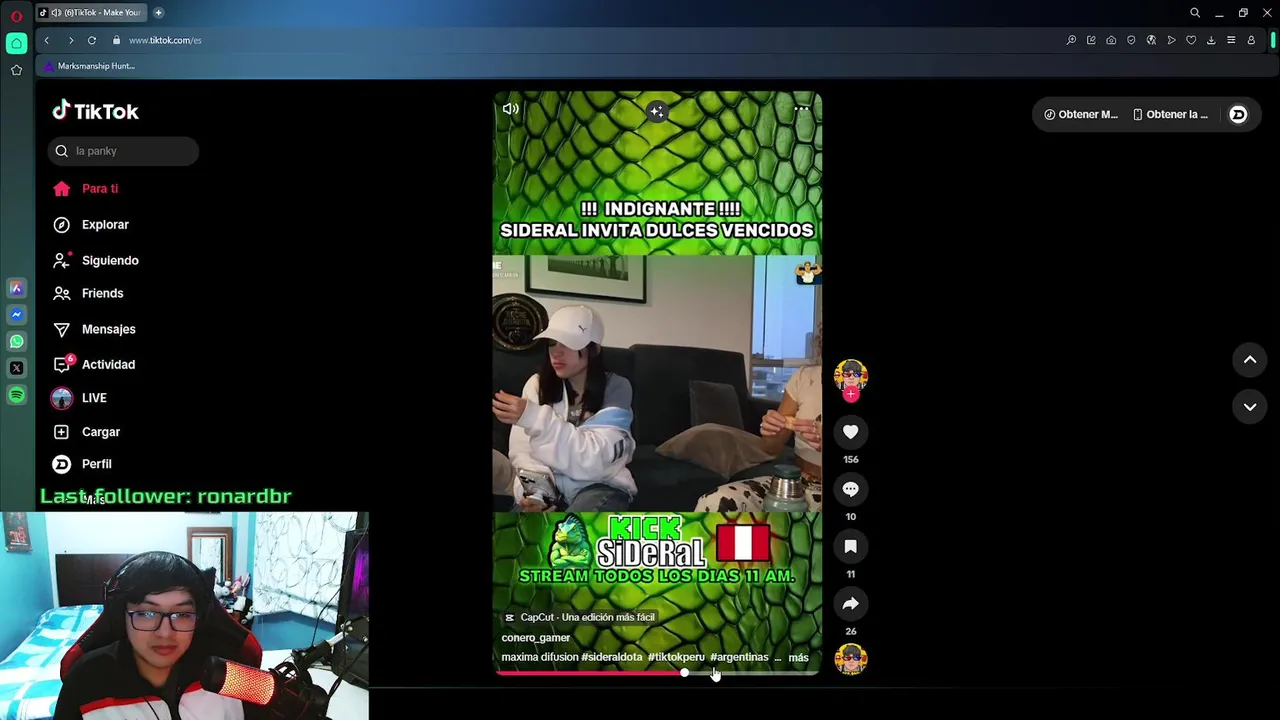The width and height of the screenshot is (1280, 720).
Task: Click the TikTok search field
Action: (123, 151)
